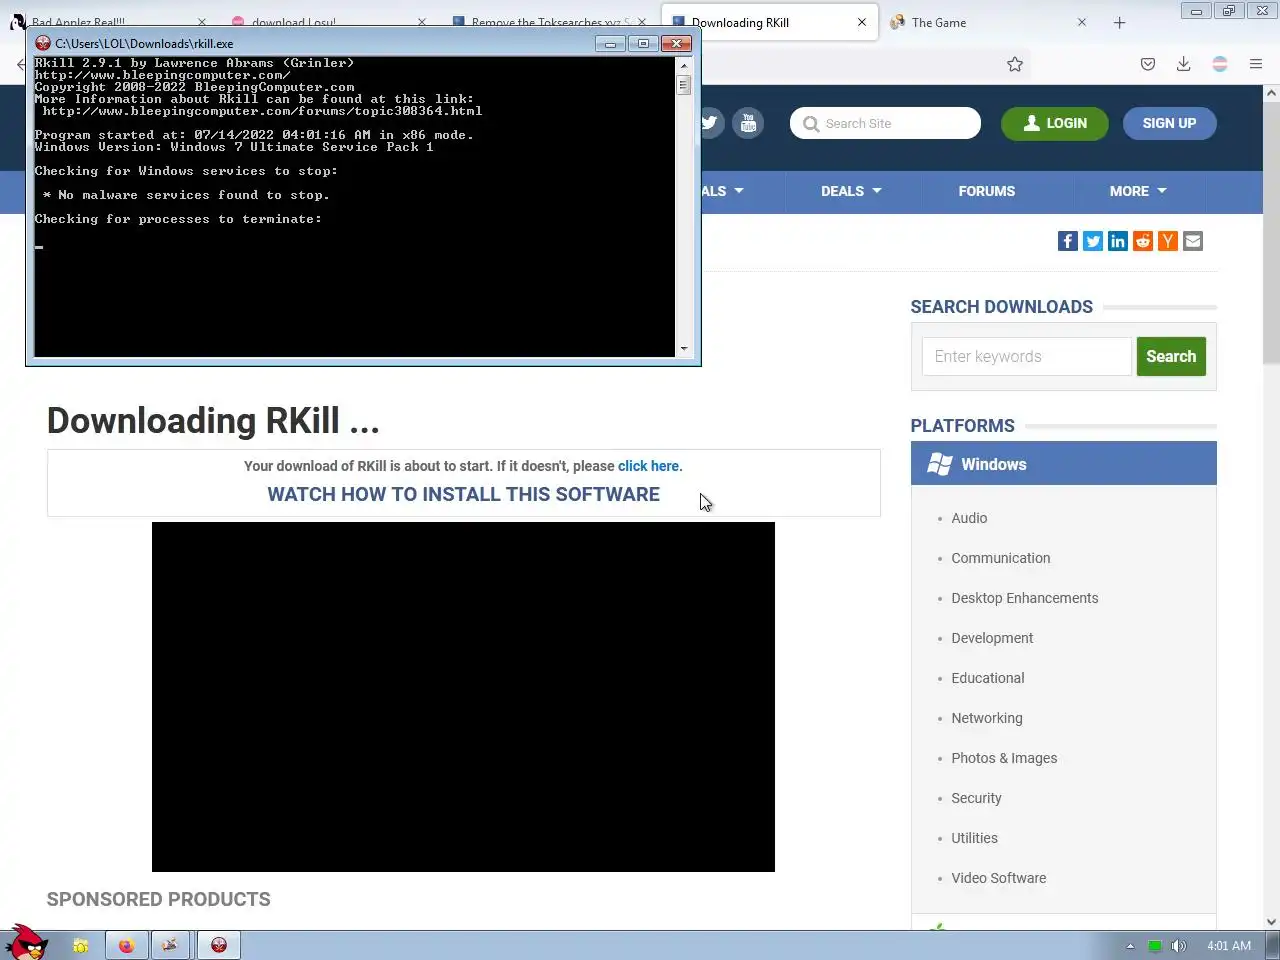
Task: Open Firefox downloads panel arrow icon
Action: coord(1183,64)
